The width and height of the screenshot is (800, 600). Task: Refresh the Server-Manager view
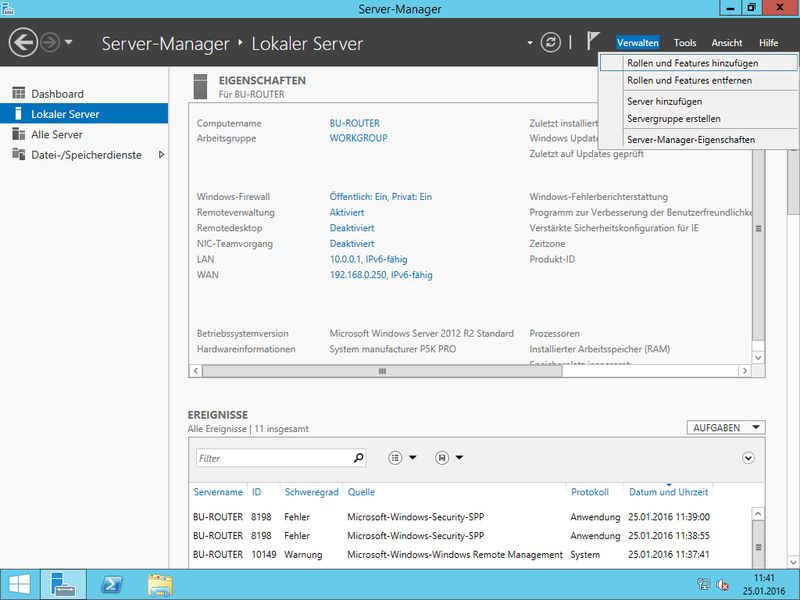(550, 43)
